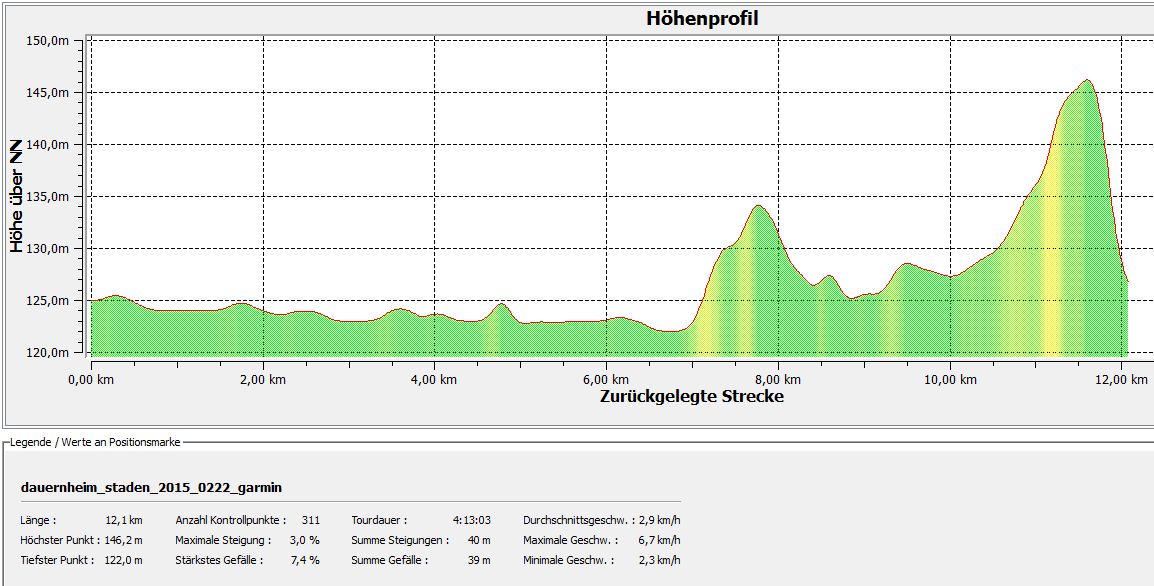Click the Höchster Punkt value 146,2 m
This screenshot has width=1154, height=586.
click(123, 540)
